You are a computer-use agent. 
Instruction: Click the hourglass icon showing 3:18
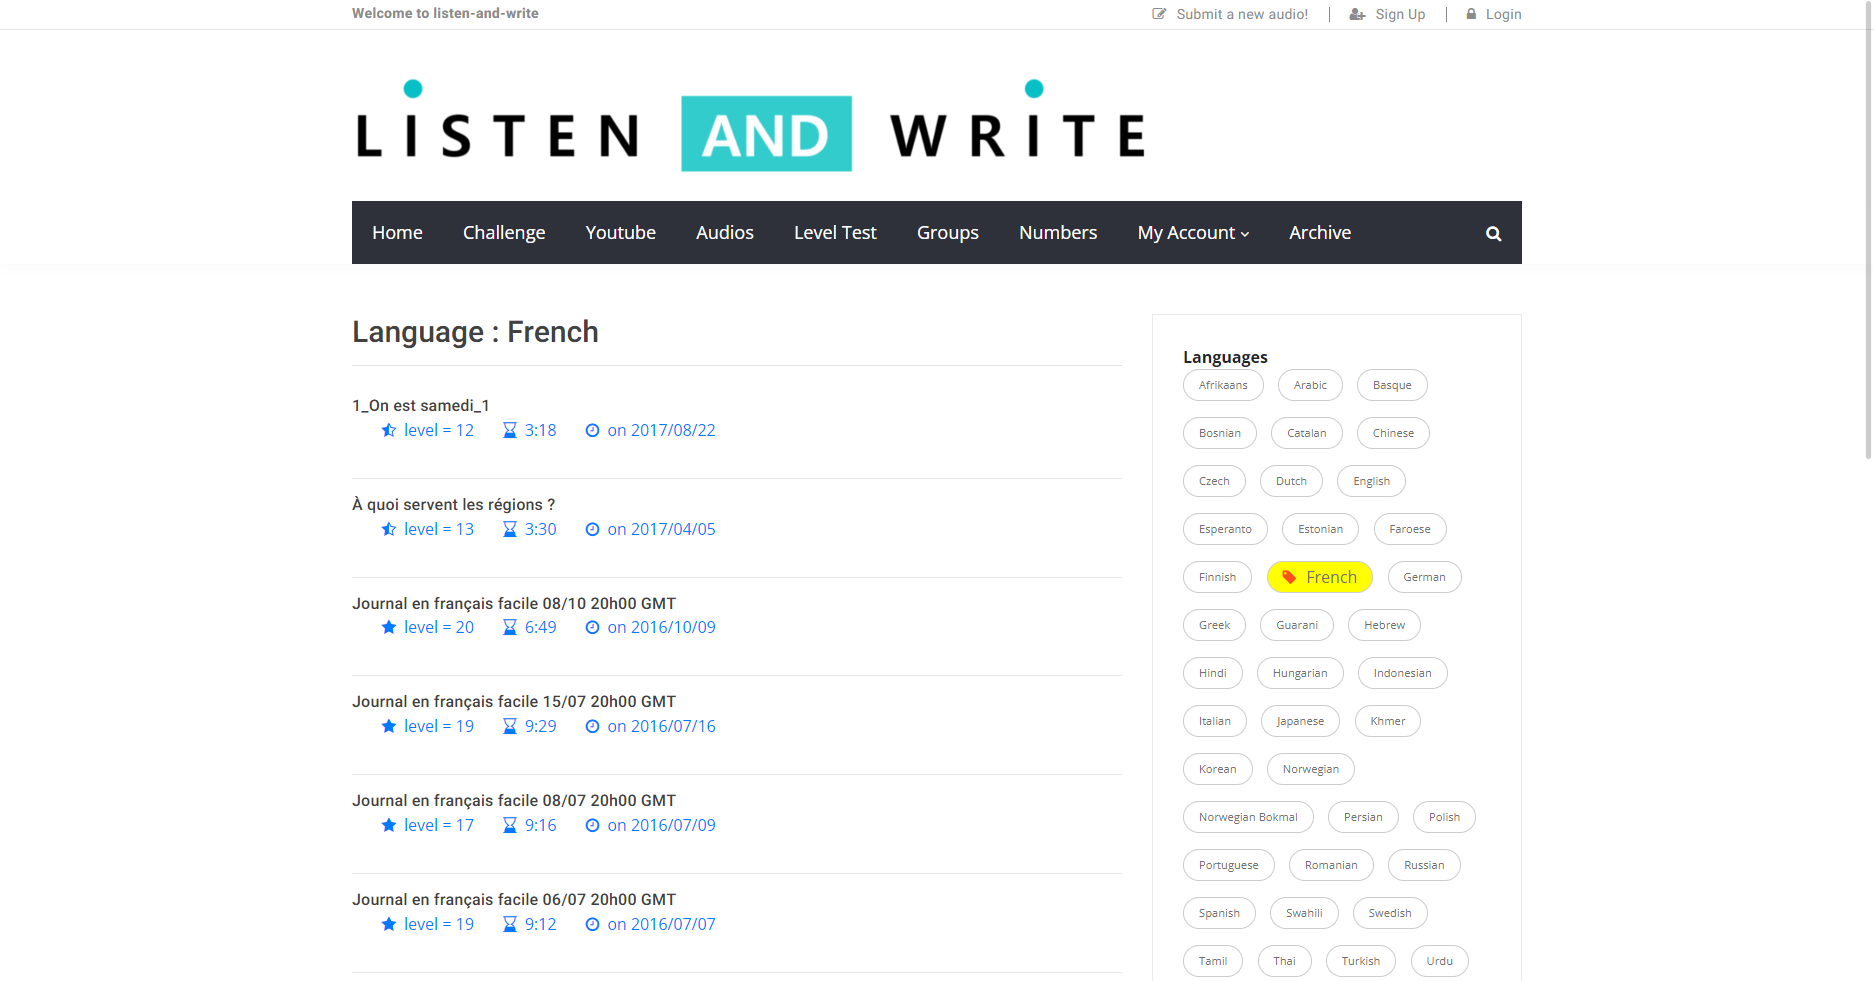coord(509,430)
